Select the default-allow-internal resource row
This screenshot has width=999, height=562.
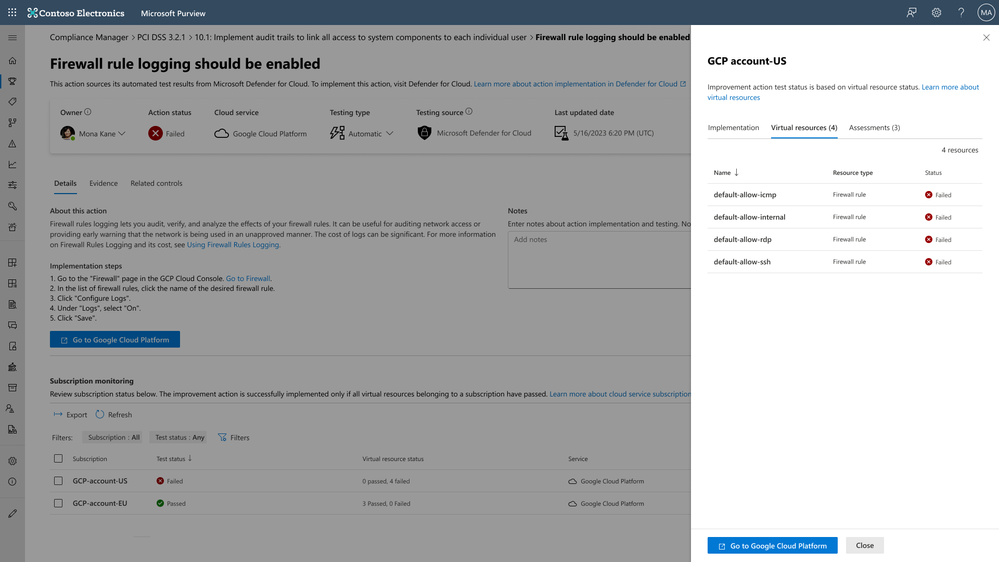pos(844,217)
